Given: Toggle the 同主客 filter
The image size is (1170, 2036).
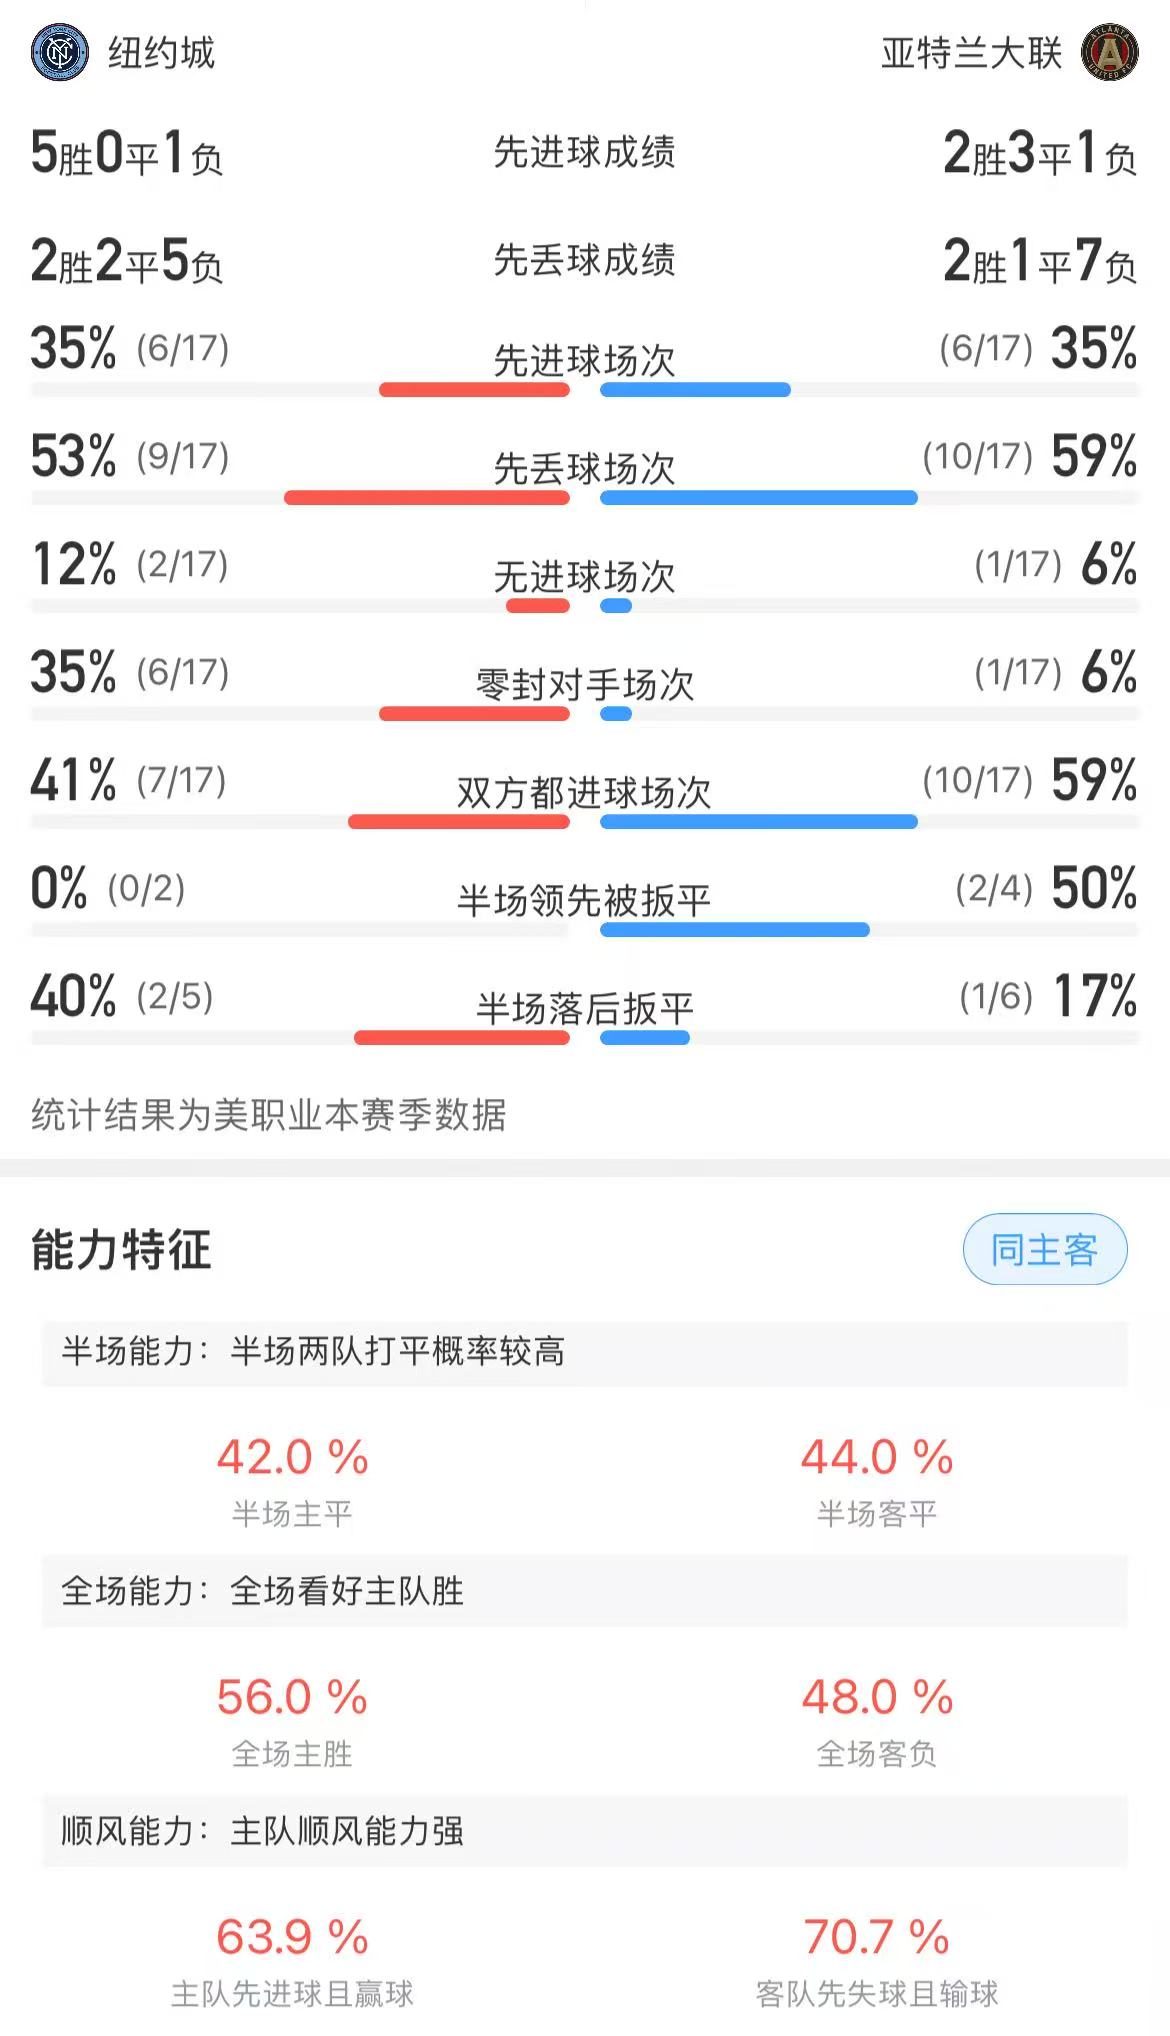Looking at the screenshot, I should point(1044,1250).
